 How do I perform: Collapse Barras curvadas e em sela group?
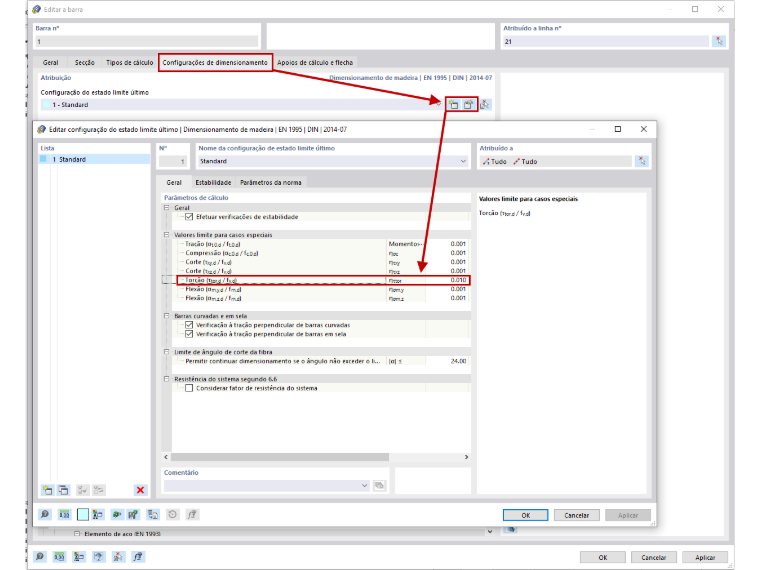pyautogui.click(x=166, y=316)
